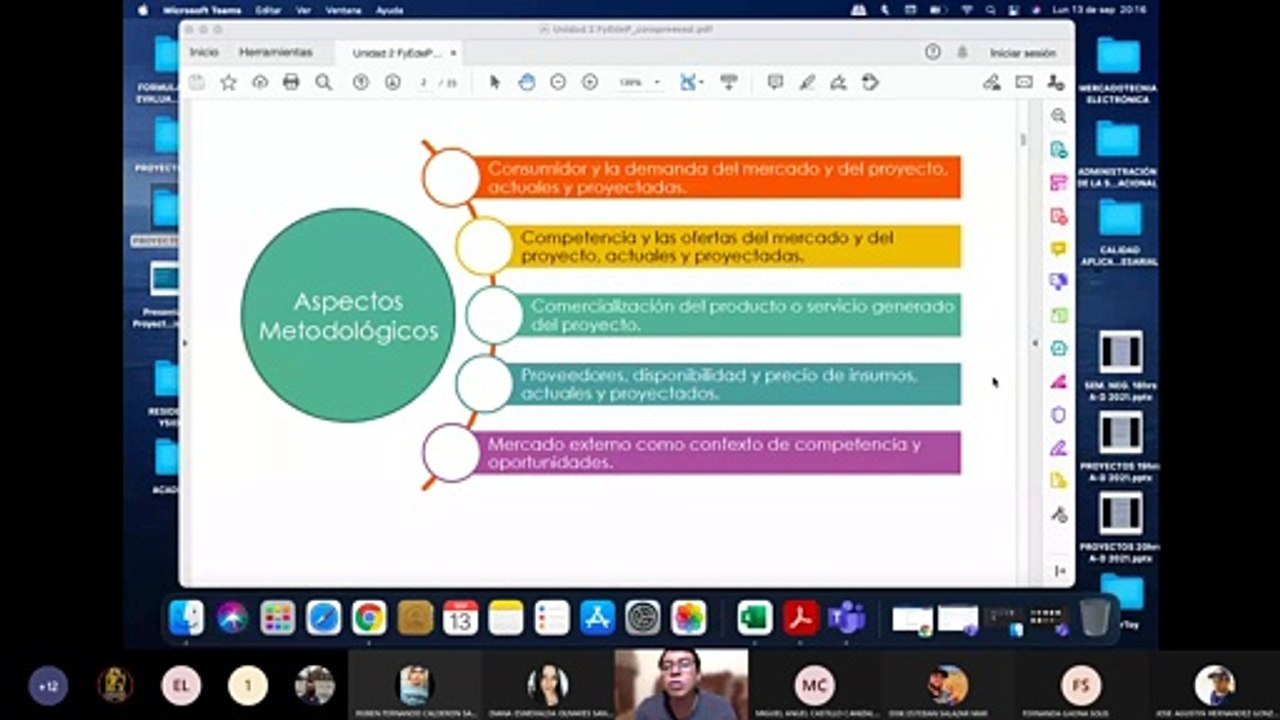Show the +12 more participants

point(47,686)
